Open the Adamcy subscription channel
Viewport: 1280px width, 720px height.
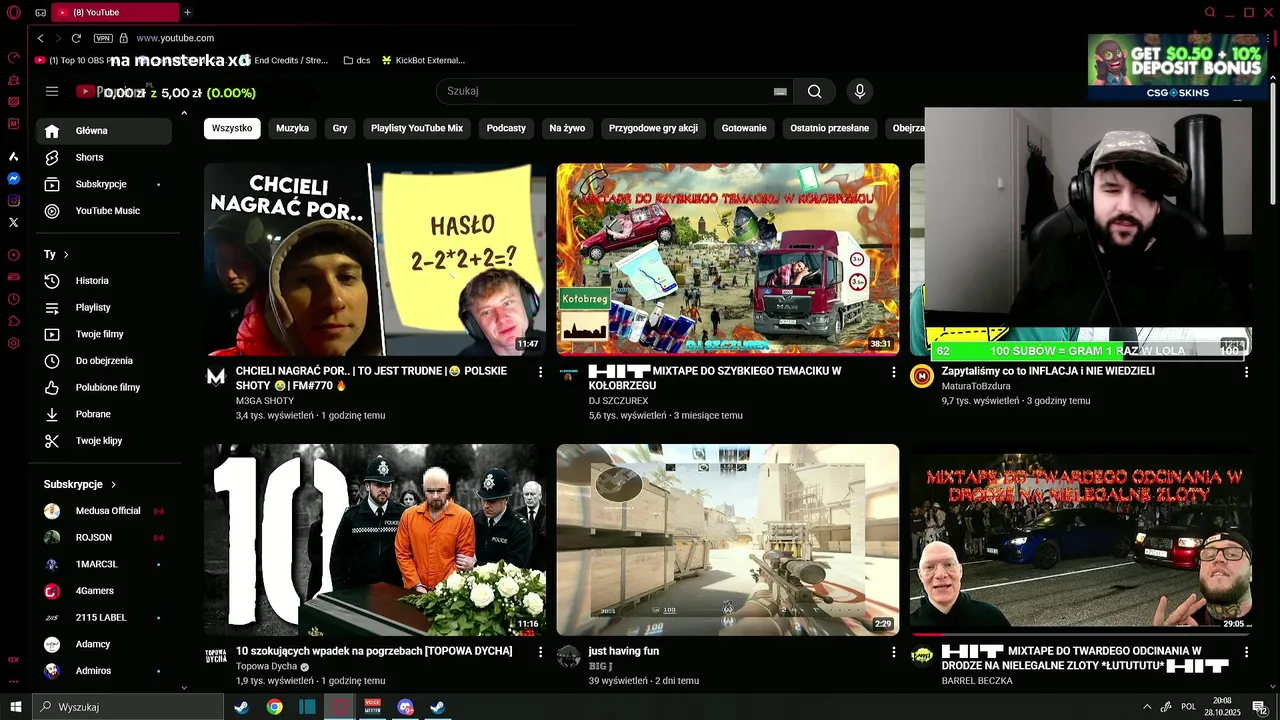[x=105, y=644]
